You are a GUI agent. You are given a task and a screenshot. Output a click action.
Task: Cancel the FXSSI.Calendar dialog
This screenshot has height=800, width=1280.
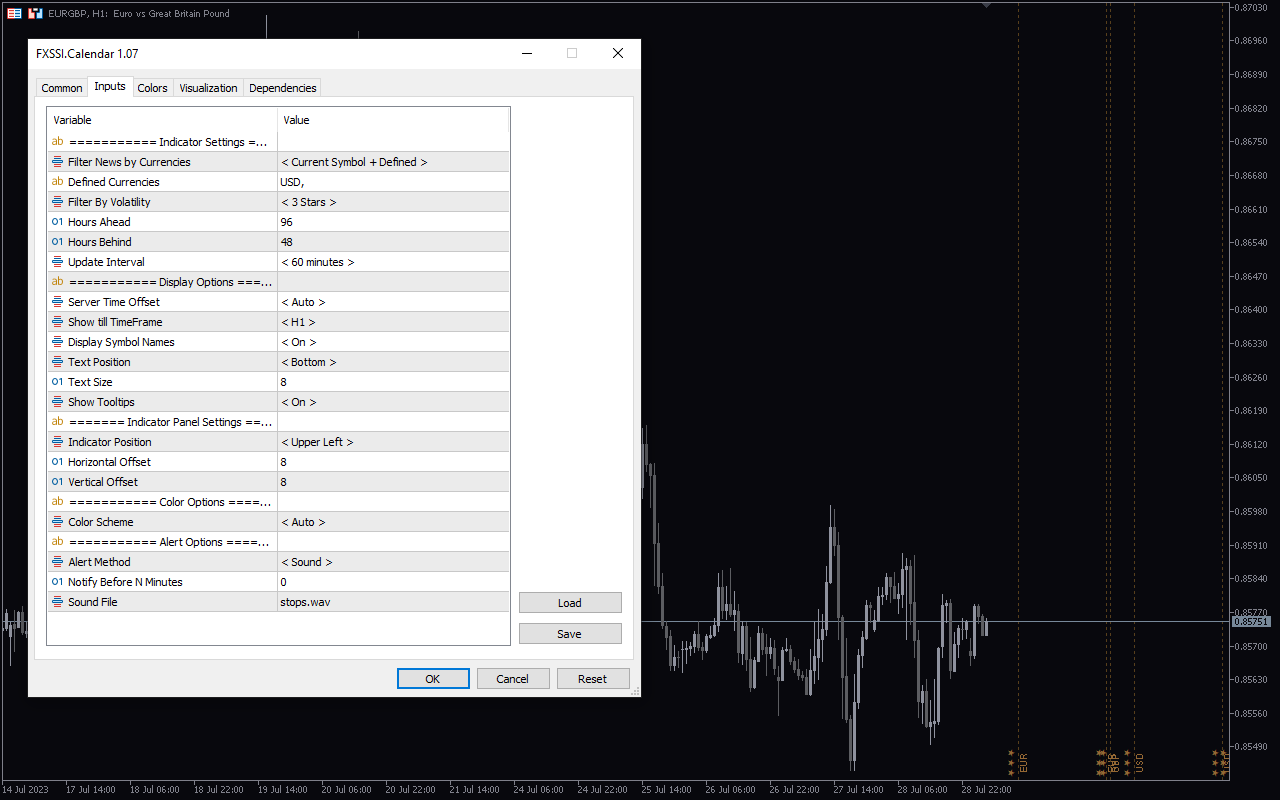(513, 679)
